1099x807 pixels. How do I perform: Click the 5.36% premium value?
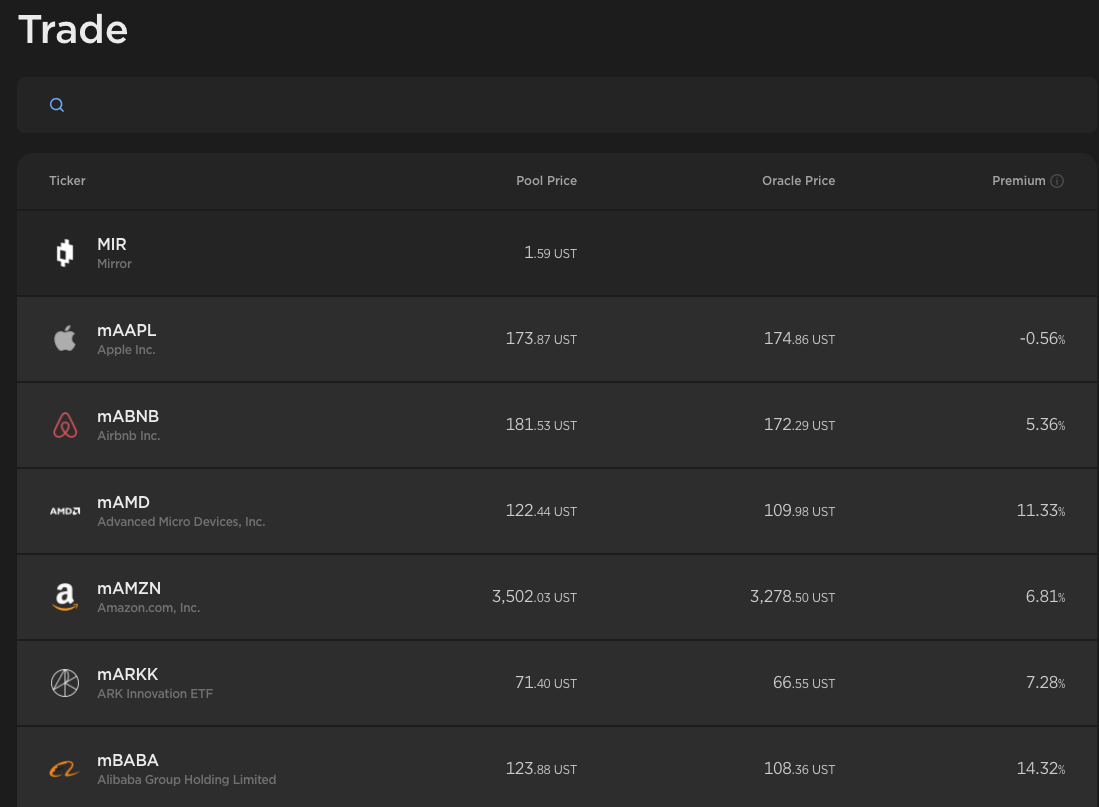1045,425
